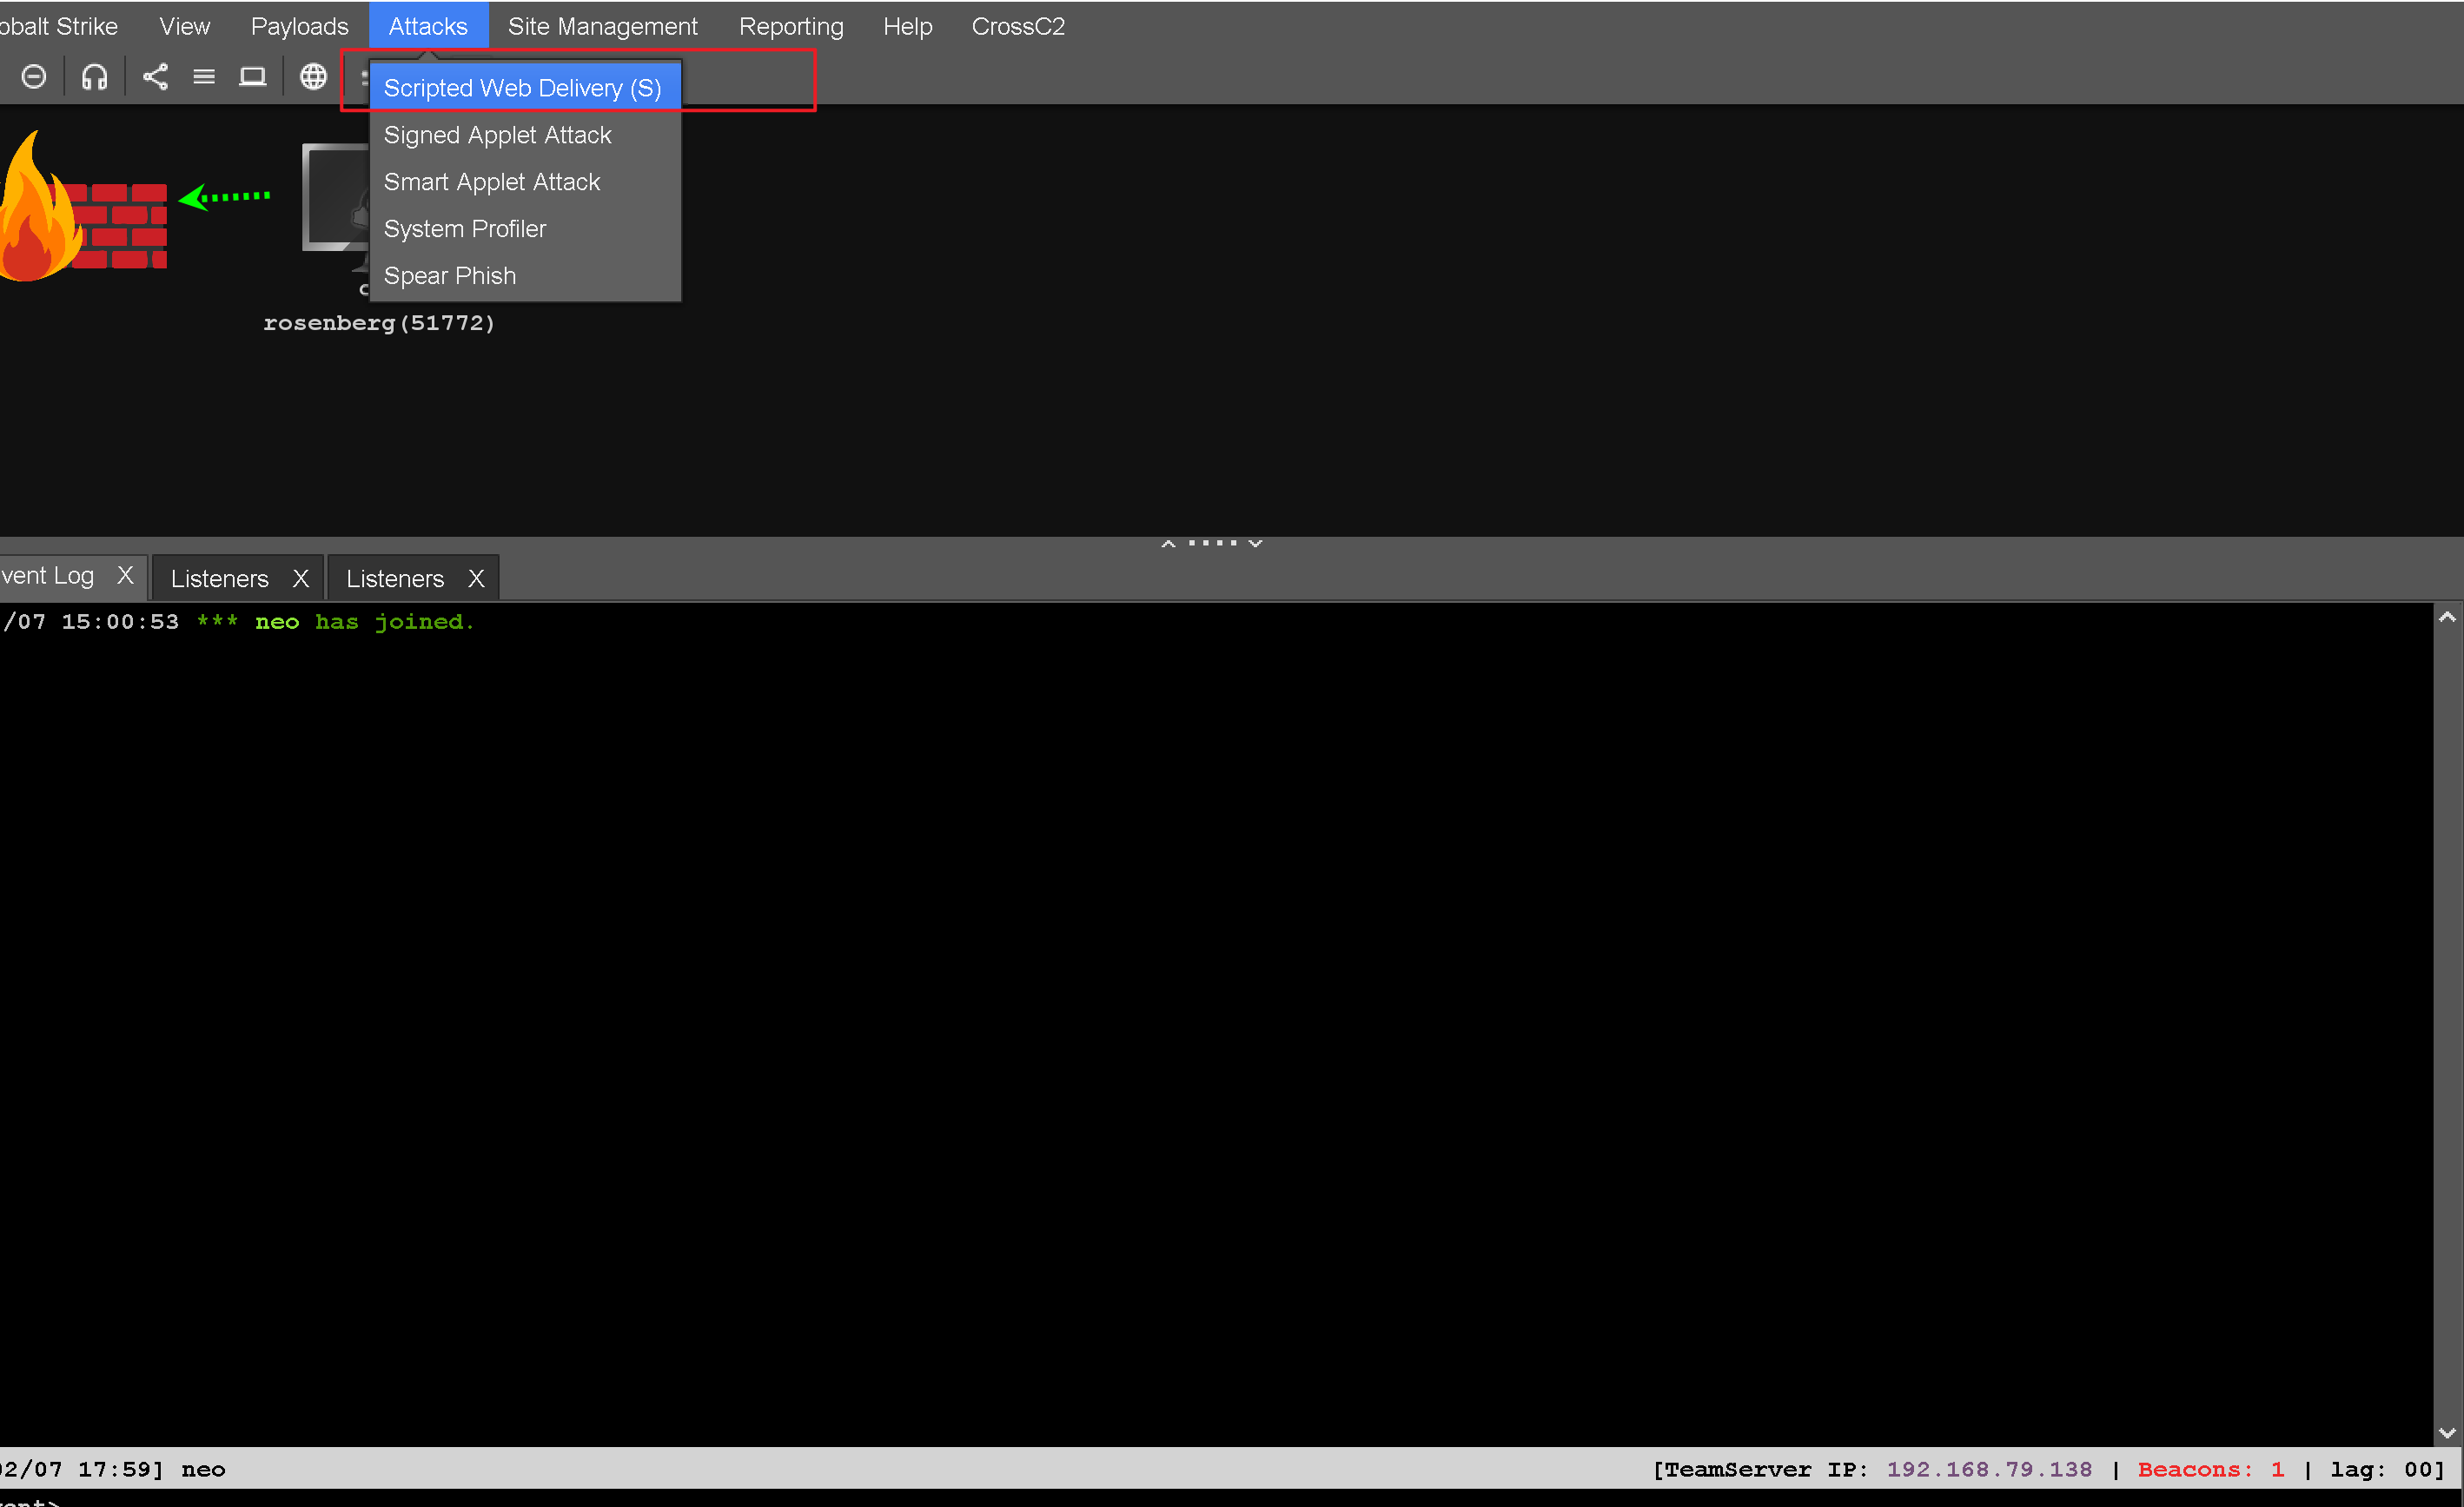Select the firewall icon in the graph
The image size is (2464, 1507).
83,207
